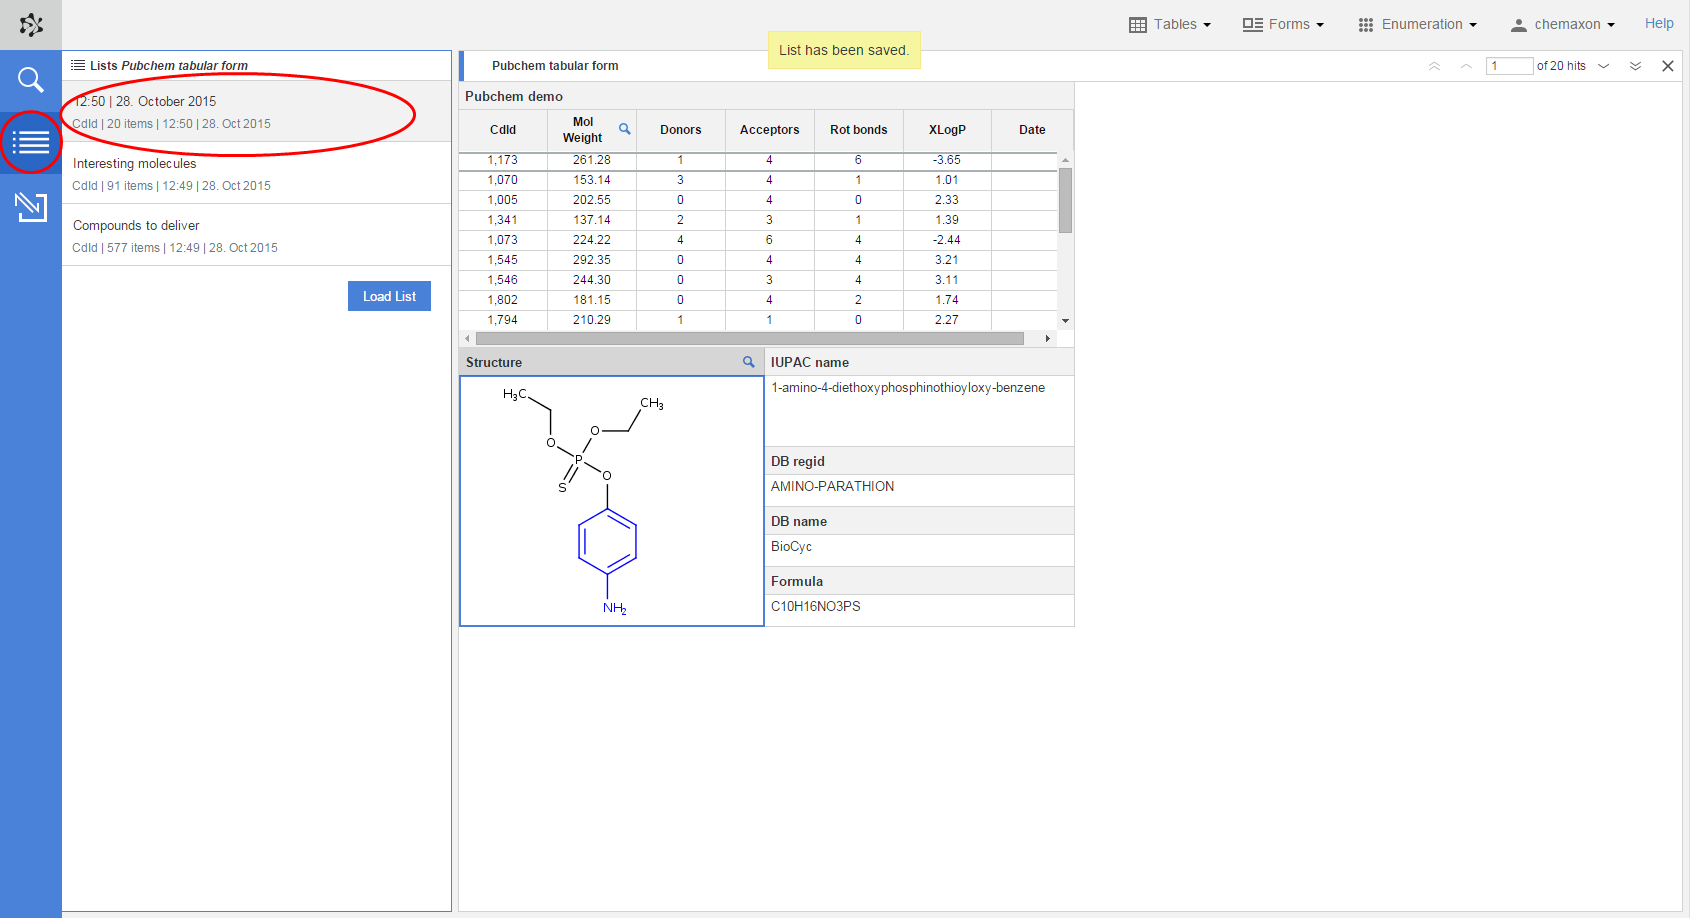This screenshot has width=1690, height=918.
Task: Open the chemaxon user menu
Action: pyautogui.click(x=1562, y=24)
